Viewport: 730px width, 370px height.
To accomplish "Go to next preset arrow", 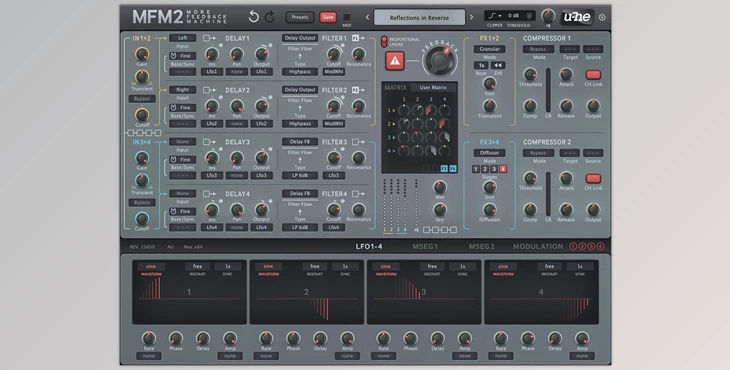I will [x=471, y=17].
